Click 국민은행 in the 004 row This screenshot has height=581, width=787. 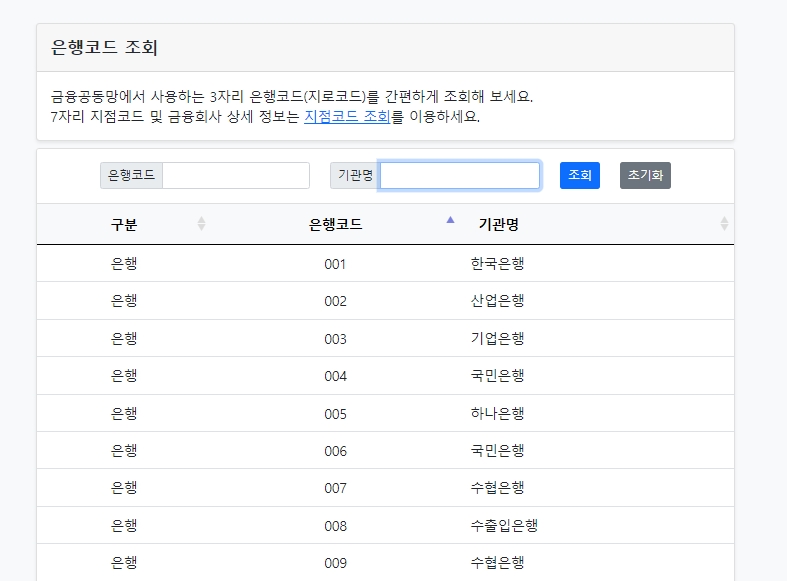pos(497,376)
